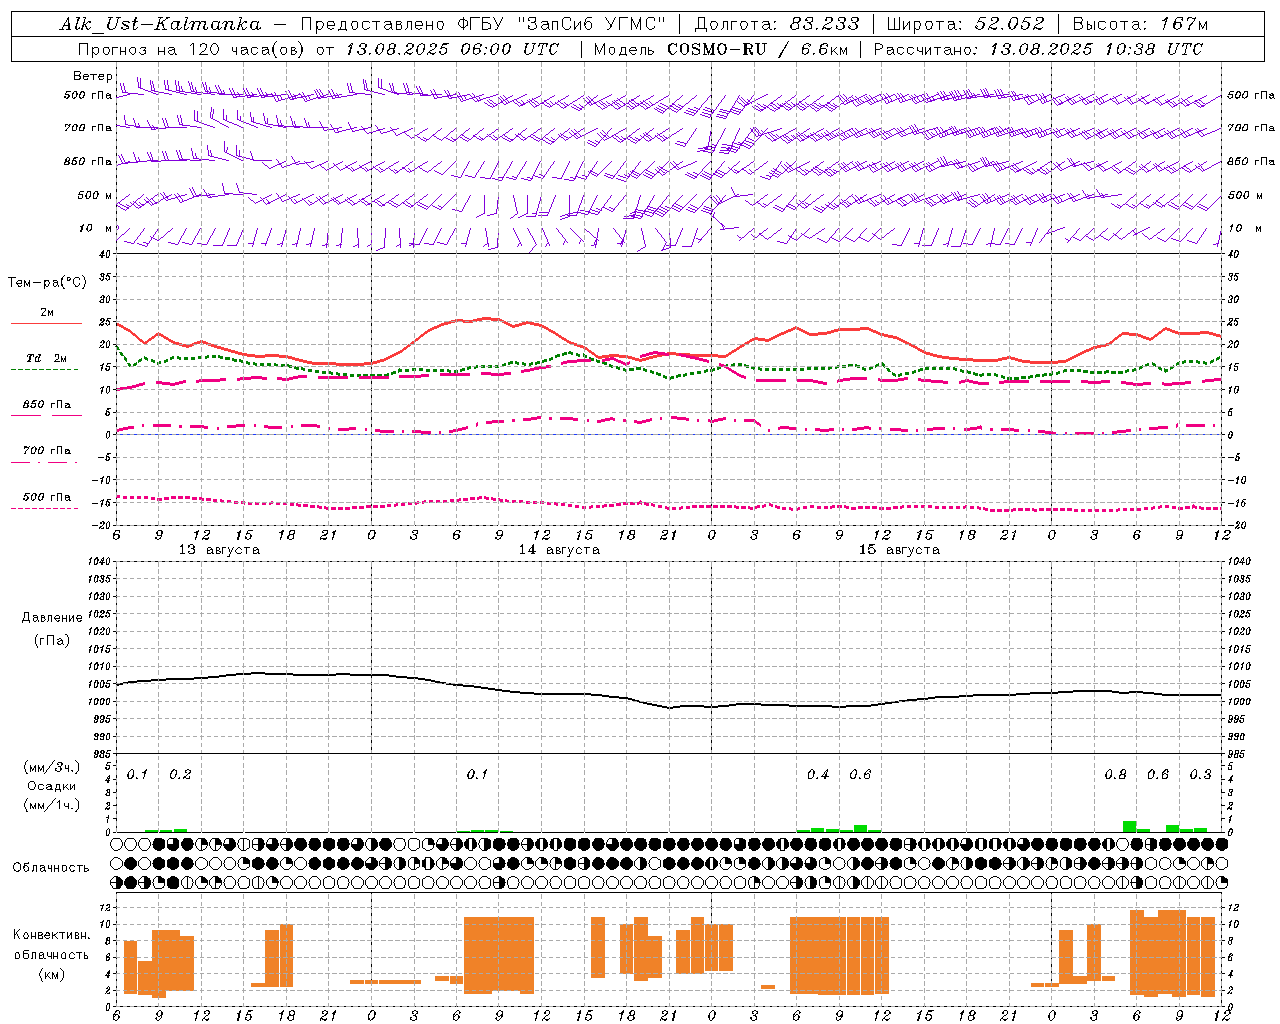This screenshot has height=1024, width=1280.
Task: Click the Давление chart title
Action: pos(52,618)
